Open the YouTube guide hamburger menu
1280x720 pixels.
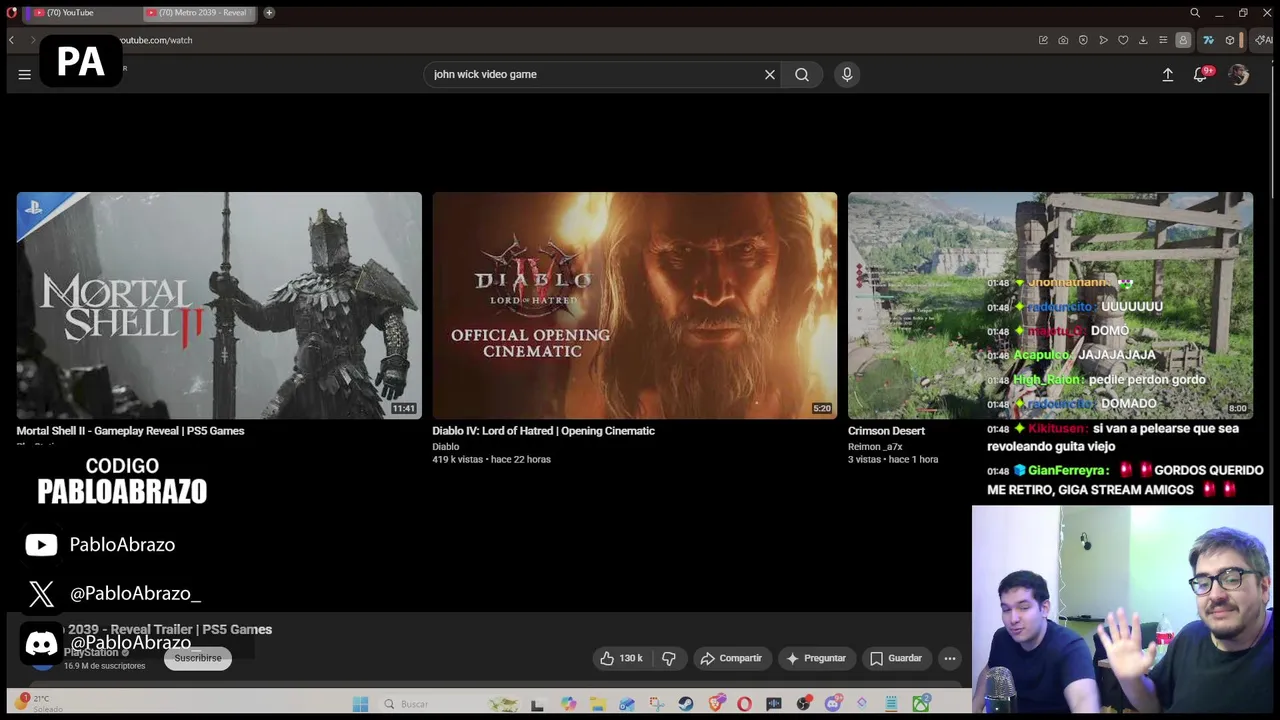point(24,74)
